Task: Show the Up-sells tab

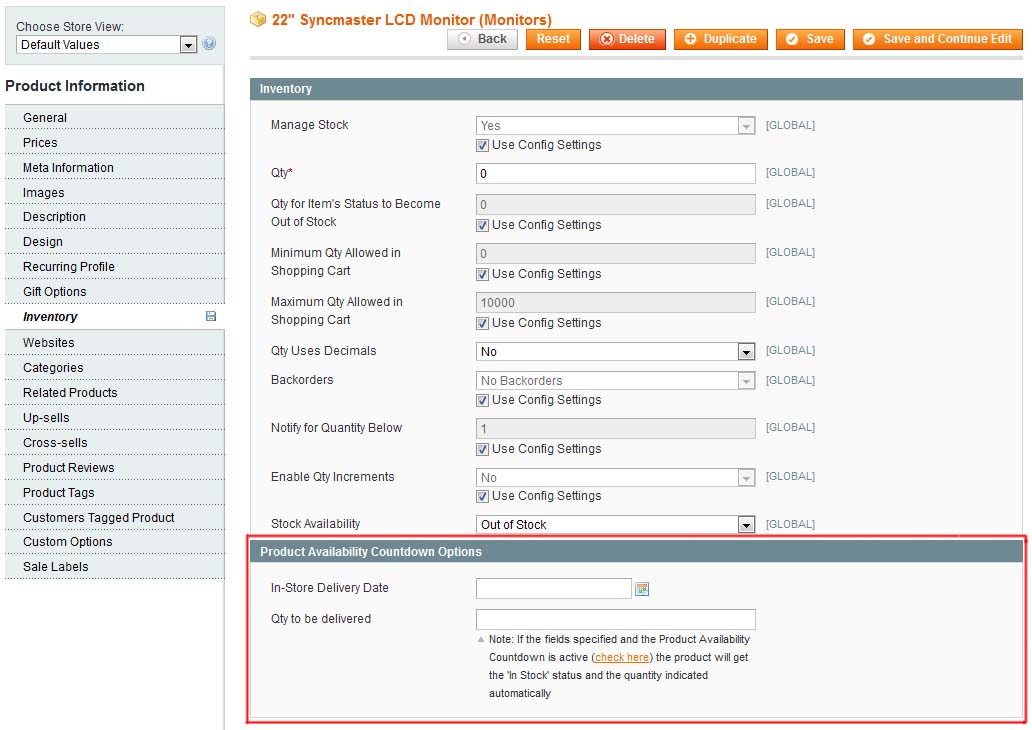Action: pyautogui.click(x=115, y=418)
